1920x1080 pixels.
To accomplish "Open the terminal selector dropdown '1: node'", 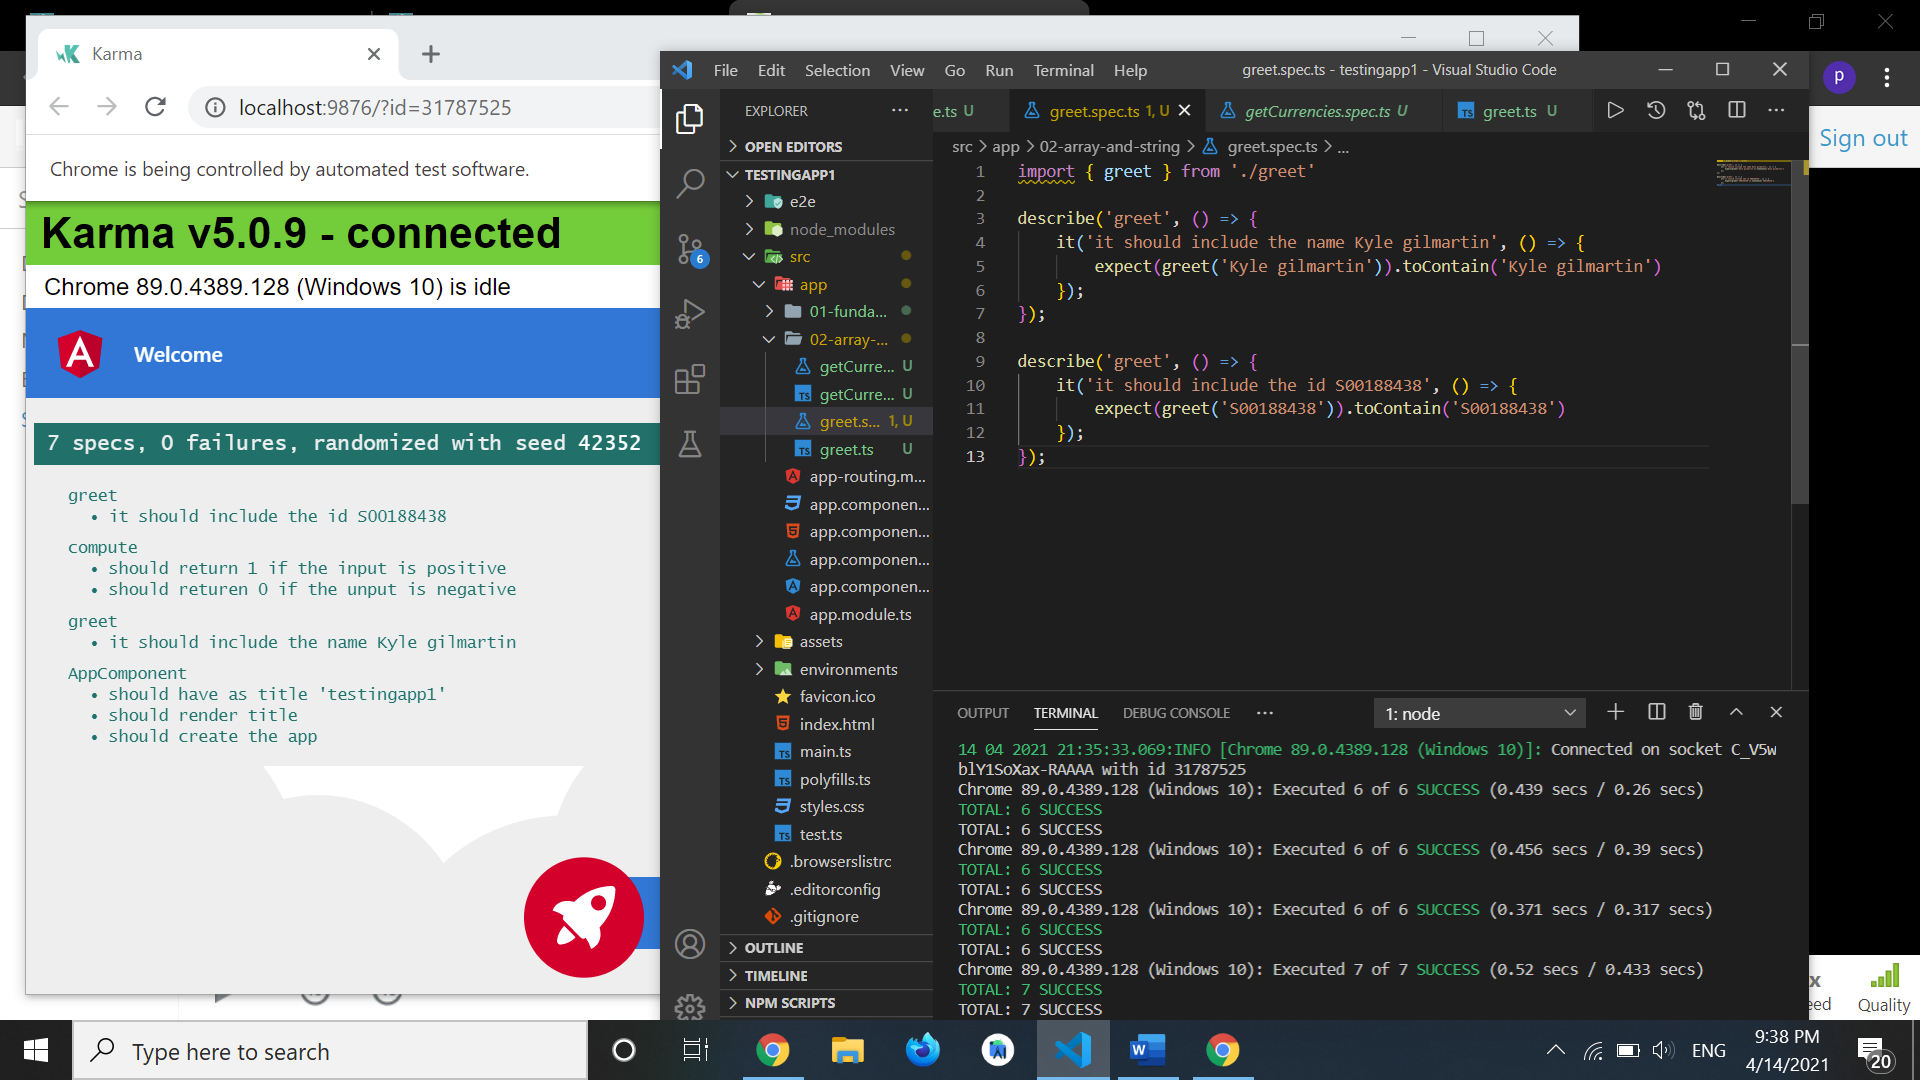I will [x=1479, y=713].
